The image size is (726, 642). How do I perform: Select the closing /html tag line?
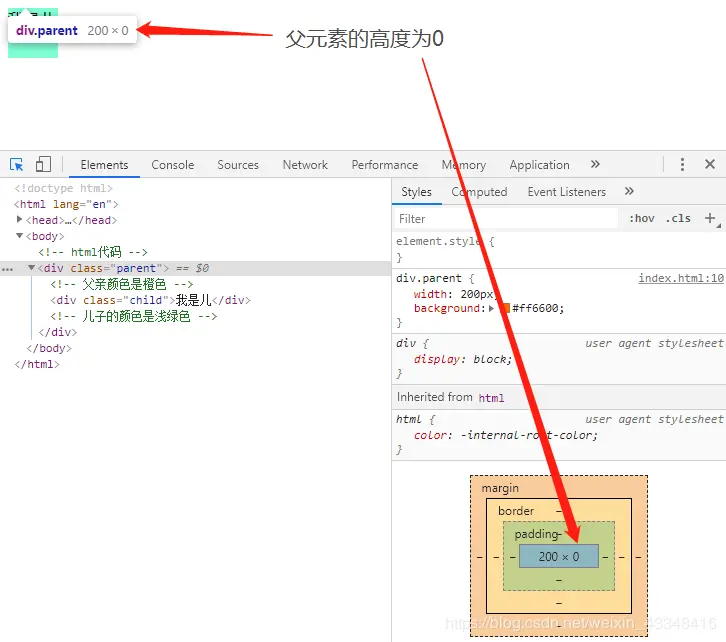tap(37, 364)
